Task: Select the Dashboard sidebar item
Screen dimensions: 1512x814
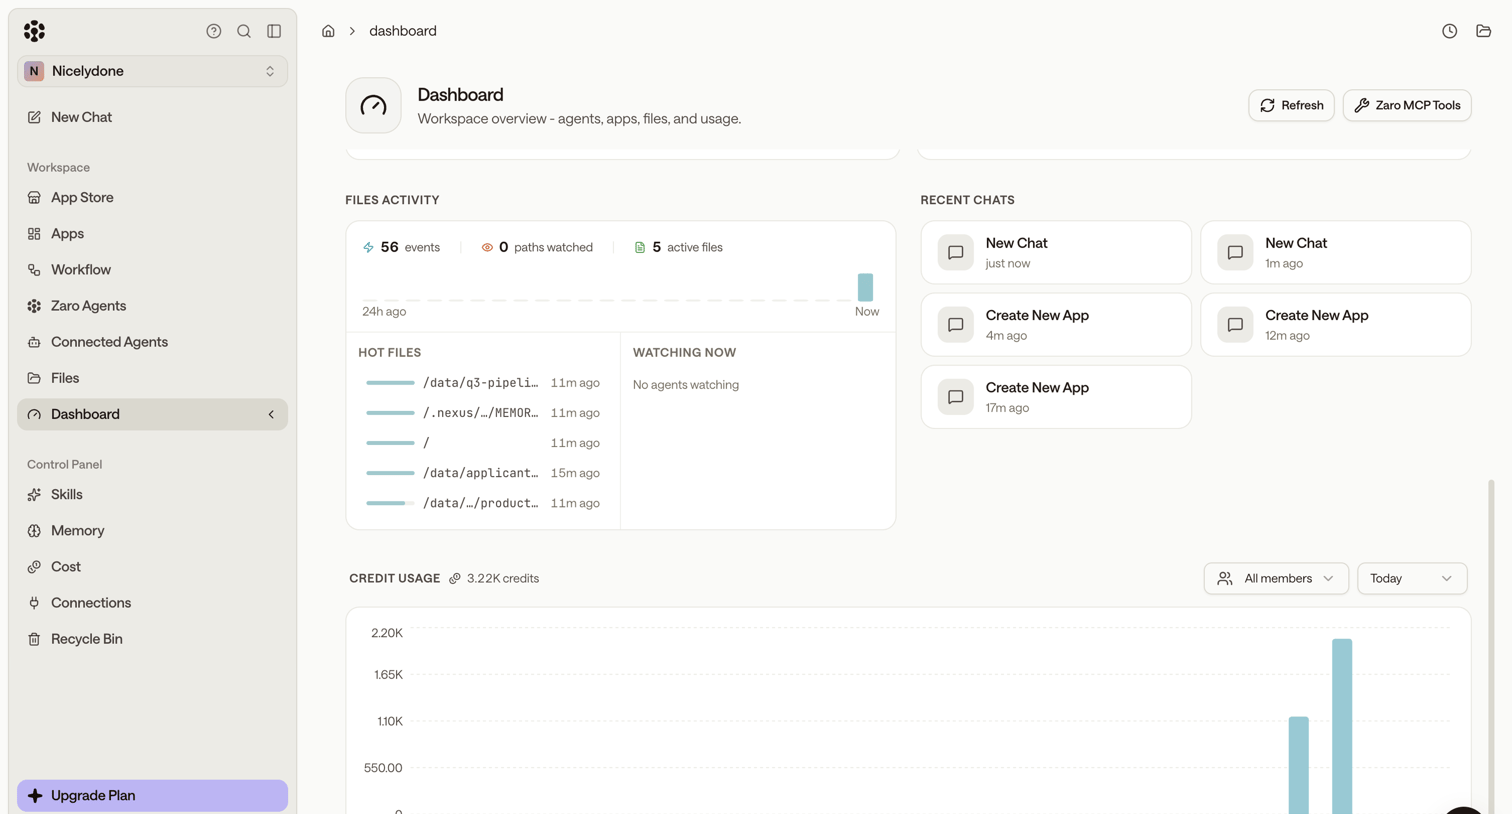Action: (152, 414)
